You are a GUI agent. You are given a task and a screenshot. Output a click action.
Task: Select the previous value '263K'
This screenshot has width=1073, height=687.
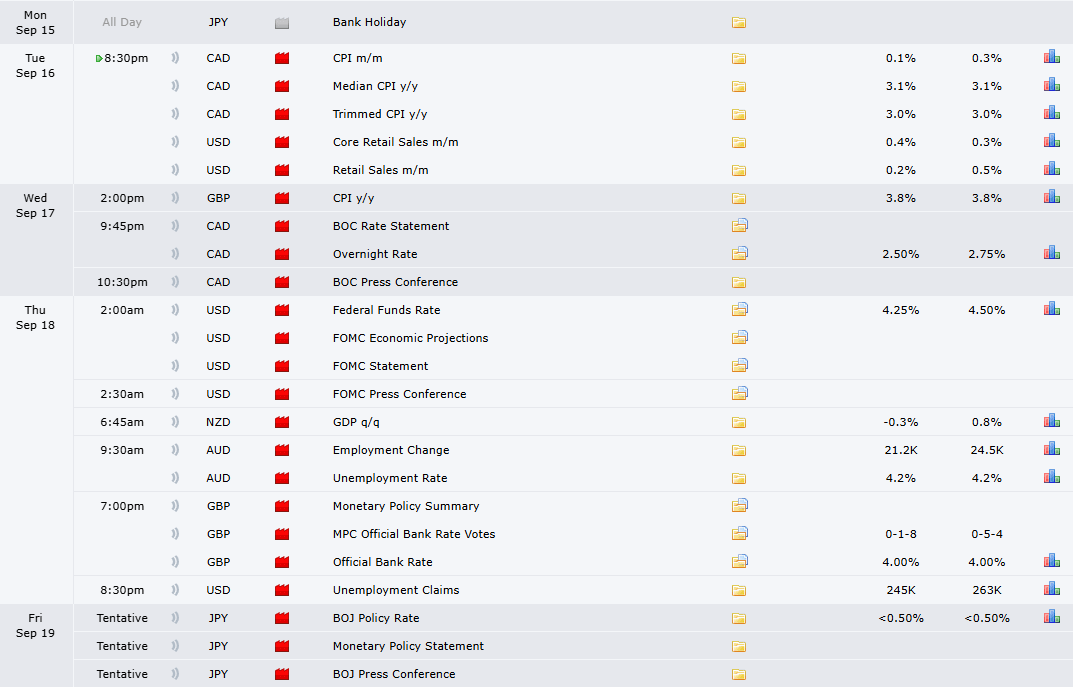[x=987, y=590]
